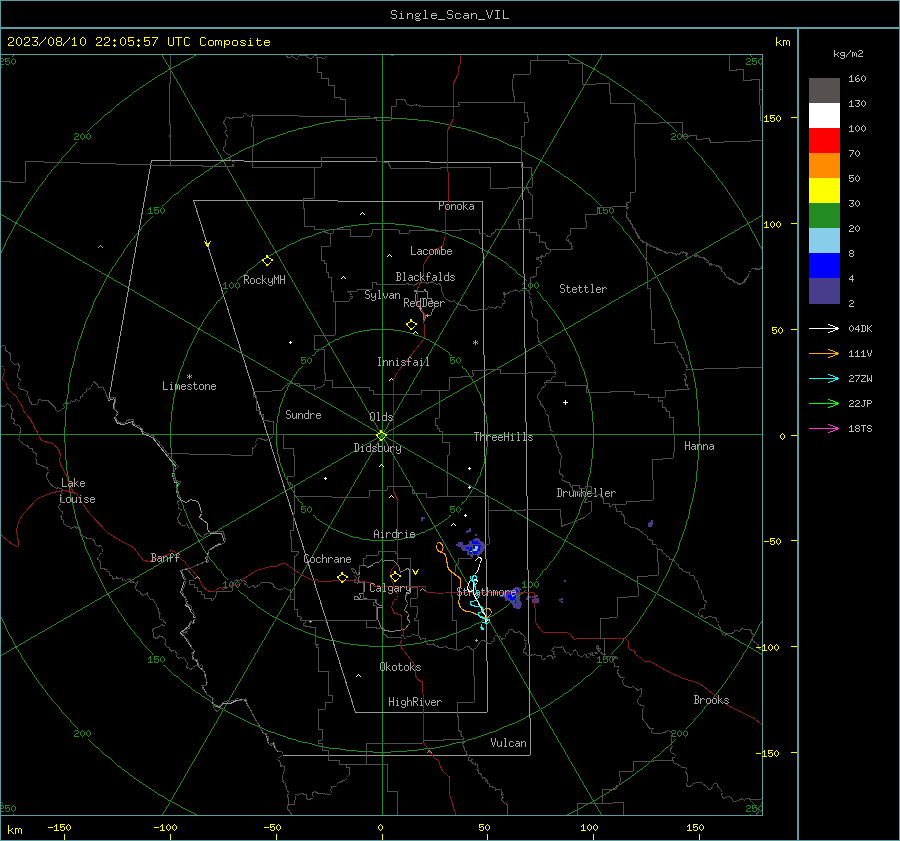Viewport: 900px width, 841px height.
Task: Click the Single_Scan_VIL title text
Action: 449,15
